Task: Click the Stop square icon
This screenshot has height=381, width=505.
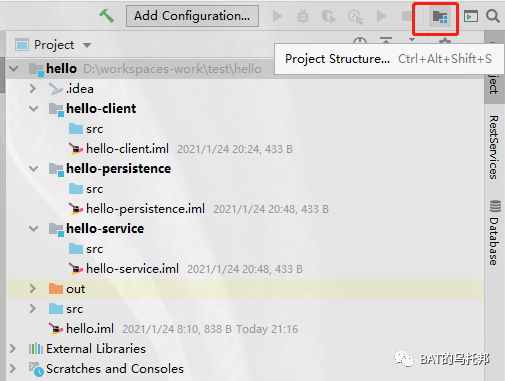Action: (407, 16)
